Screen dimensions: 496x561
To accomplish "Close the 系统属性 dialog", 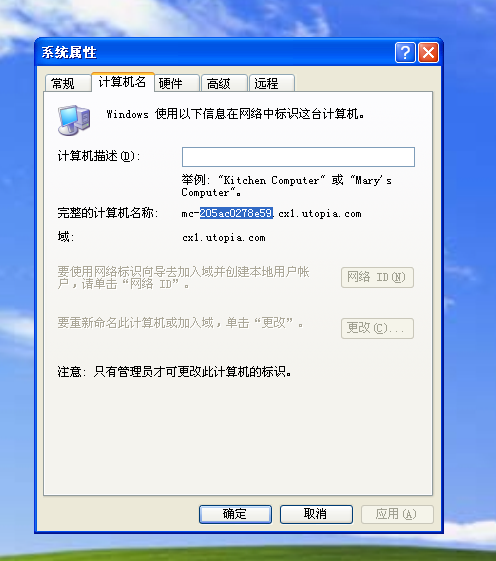I will coord(428,53).
